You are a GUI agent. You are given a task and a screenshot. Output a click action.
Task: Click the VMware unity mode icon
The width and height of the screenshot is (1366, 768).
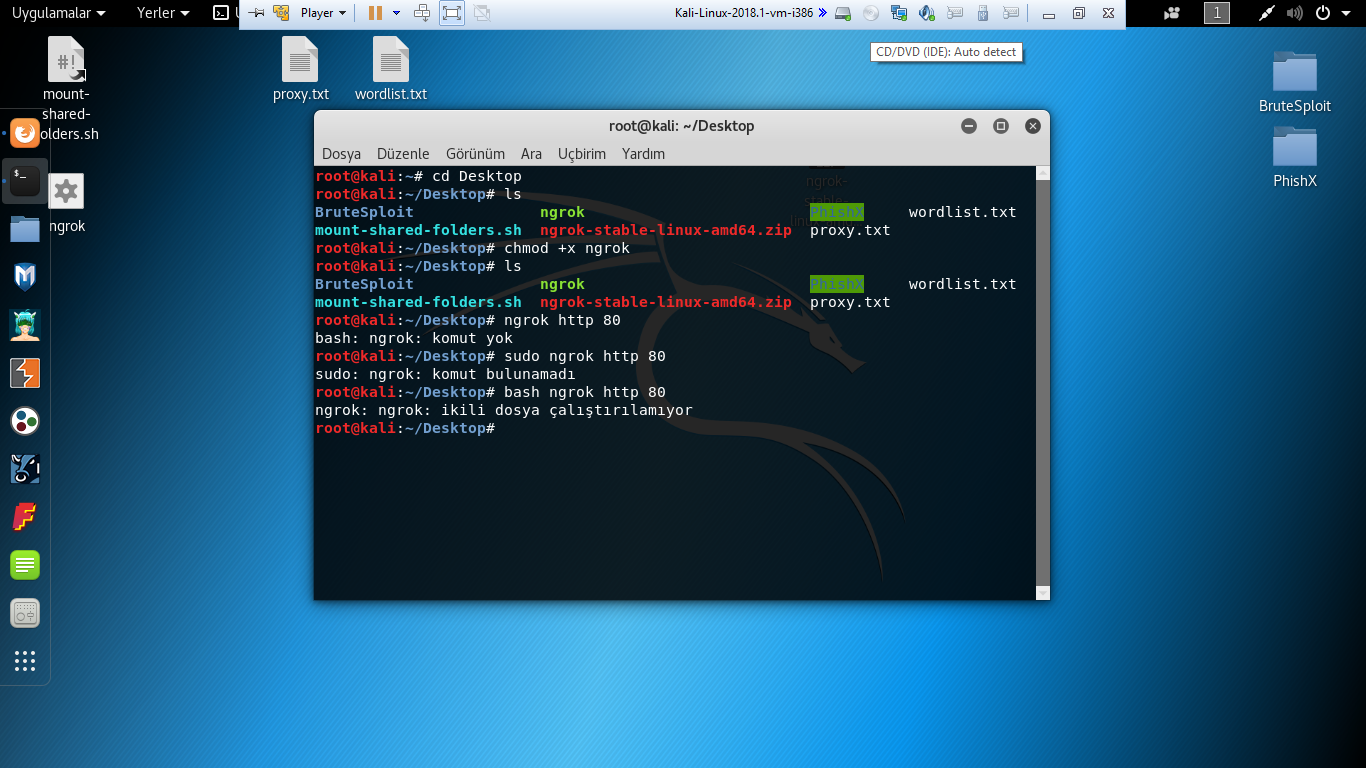(482, 13)
